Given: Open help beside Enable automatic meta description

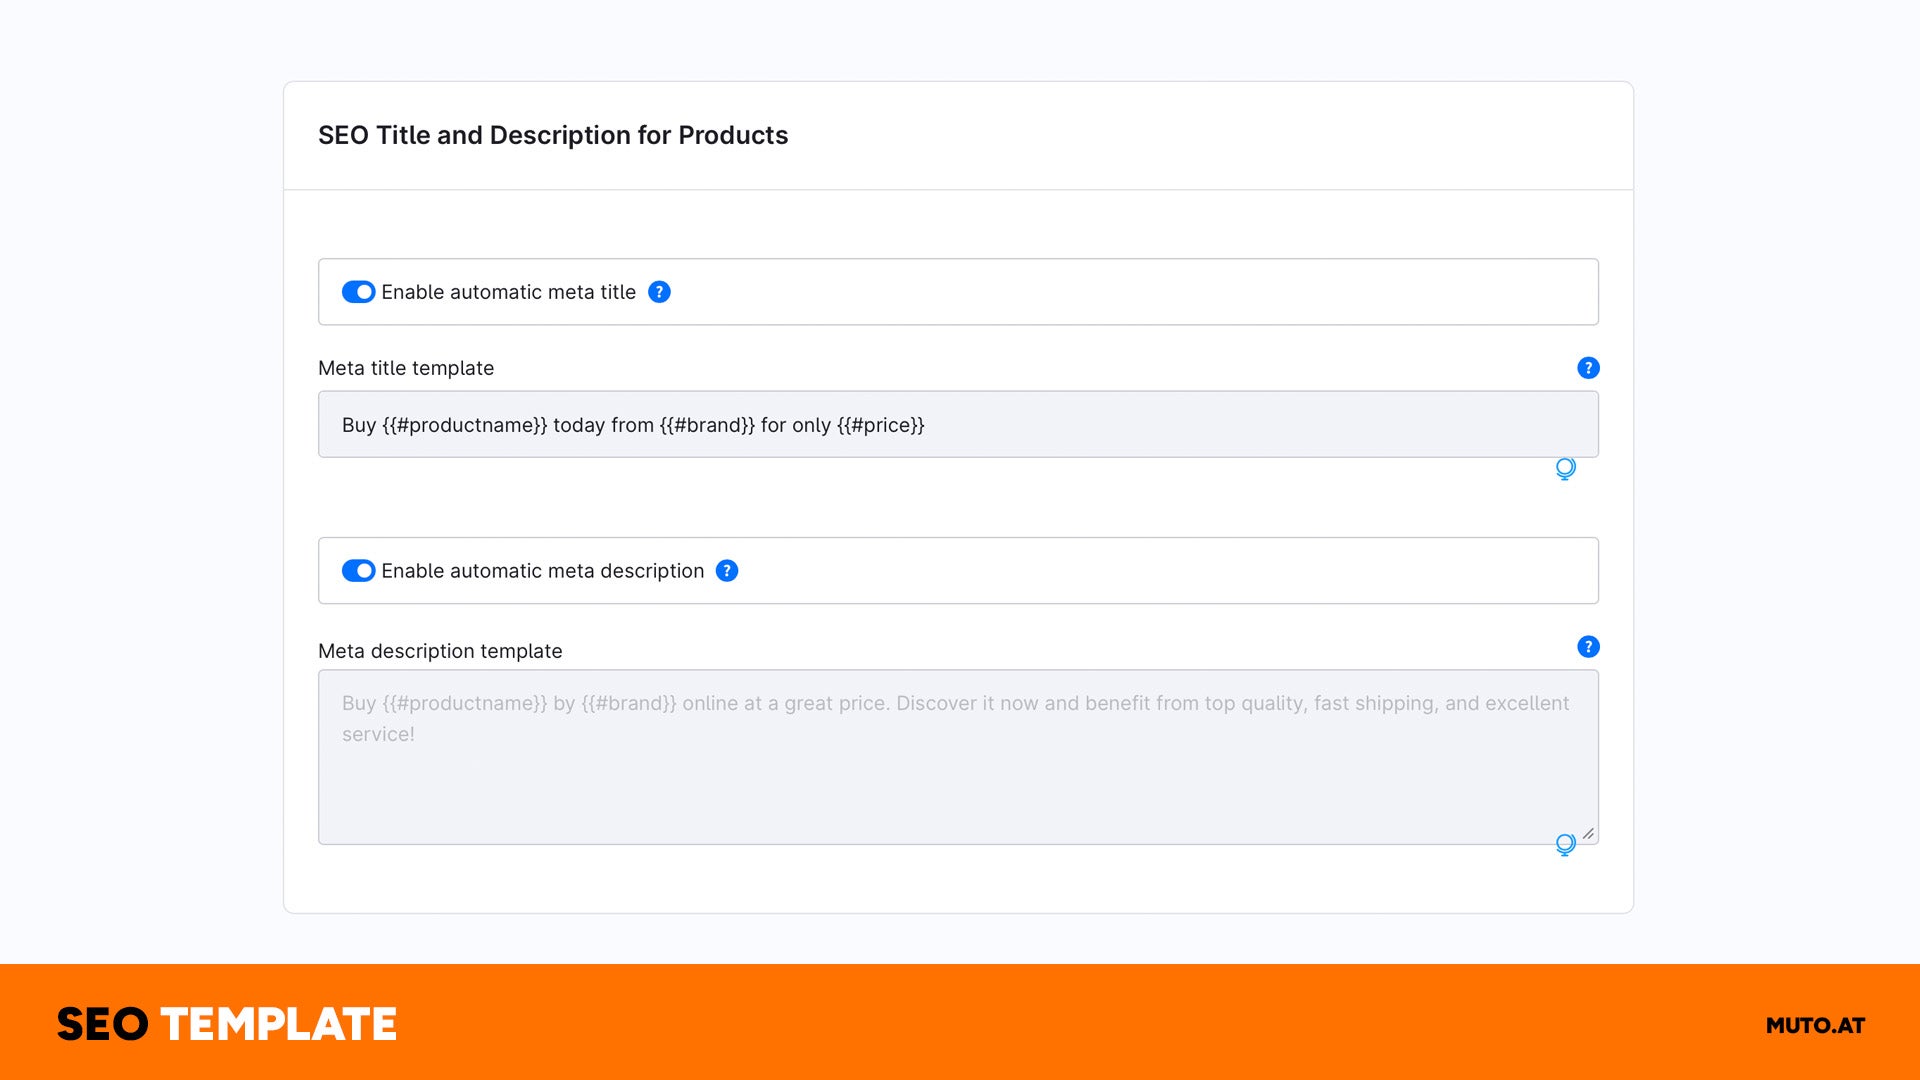Looking at the screenshot, I should coord(727,571).
